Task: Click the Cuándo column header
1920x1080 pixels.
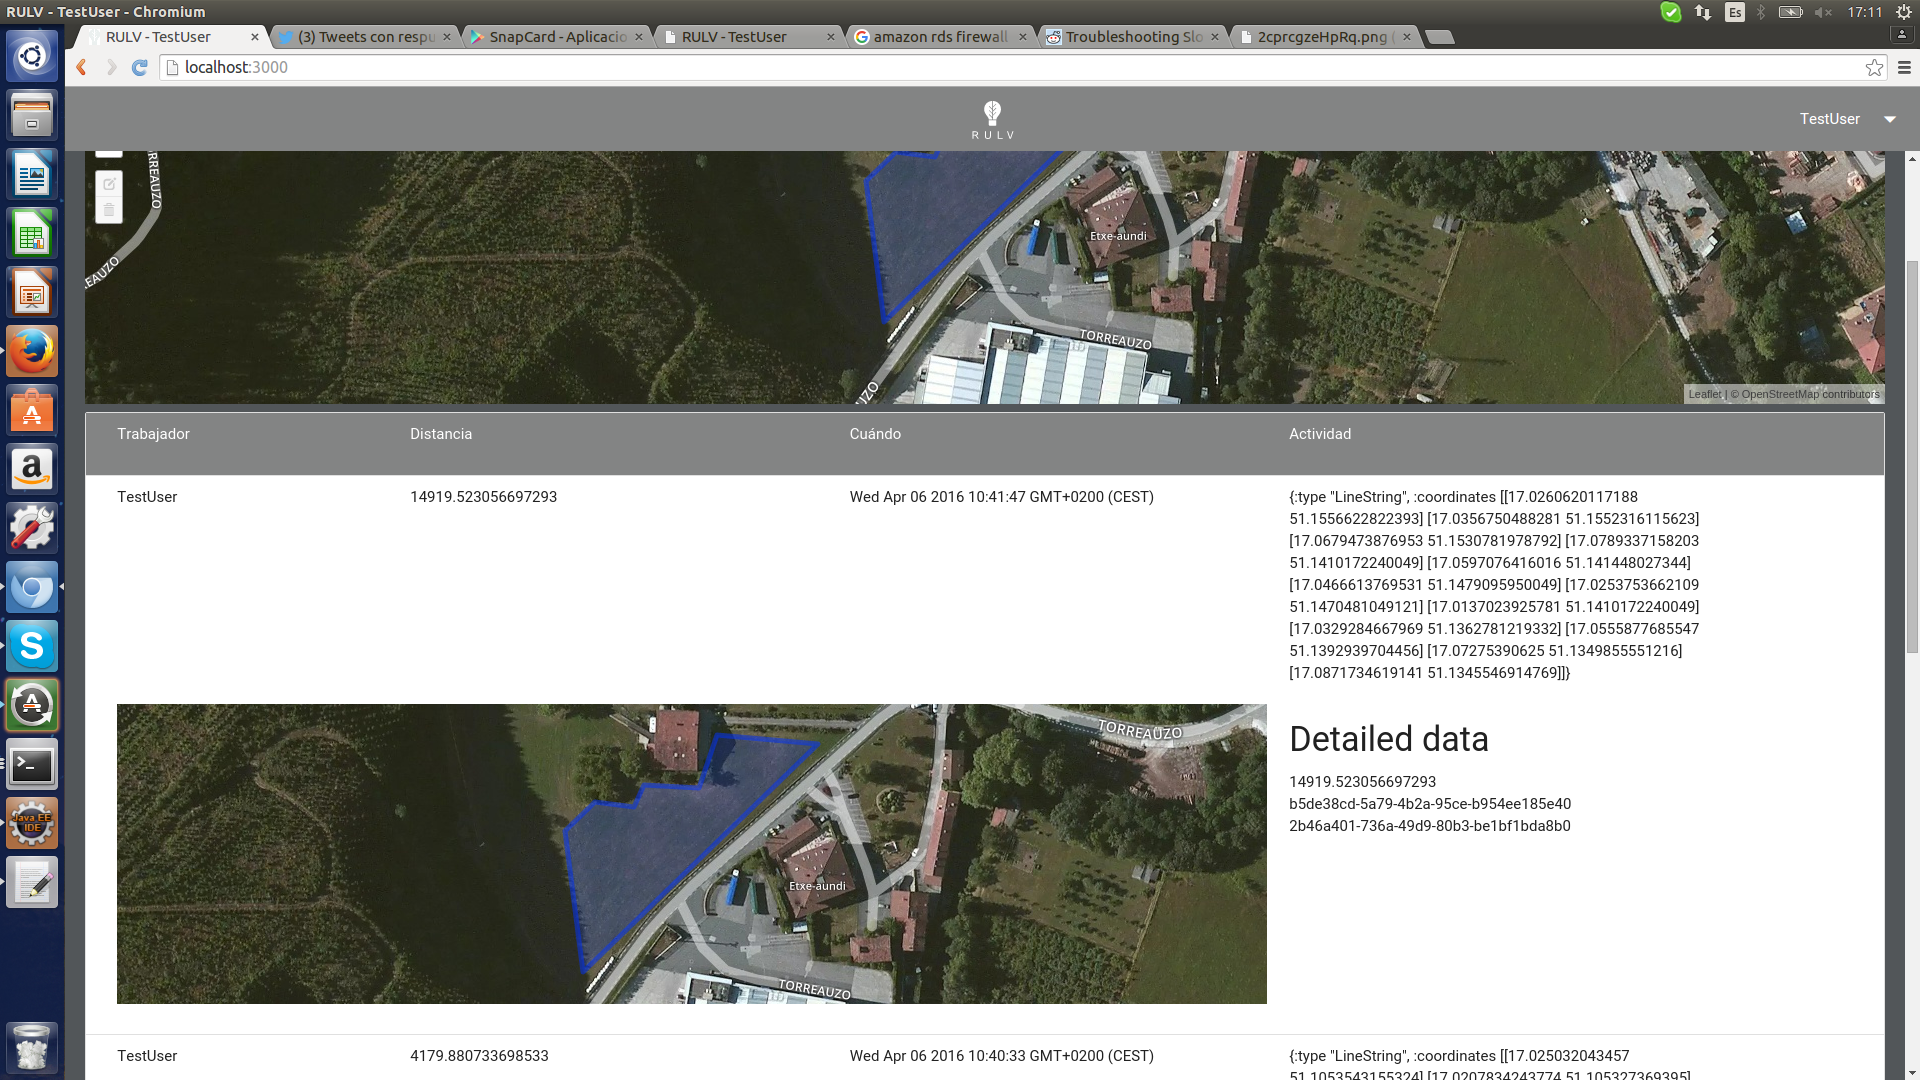Action: coord(875,434)
